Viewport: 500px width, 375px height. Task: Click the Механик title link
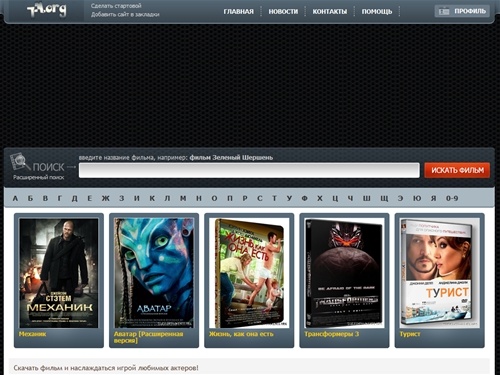pos(32,334)
